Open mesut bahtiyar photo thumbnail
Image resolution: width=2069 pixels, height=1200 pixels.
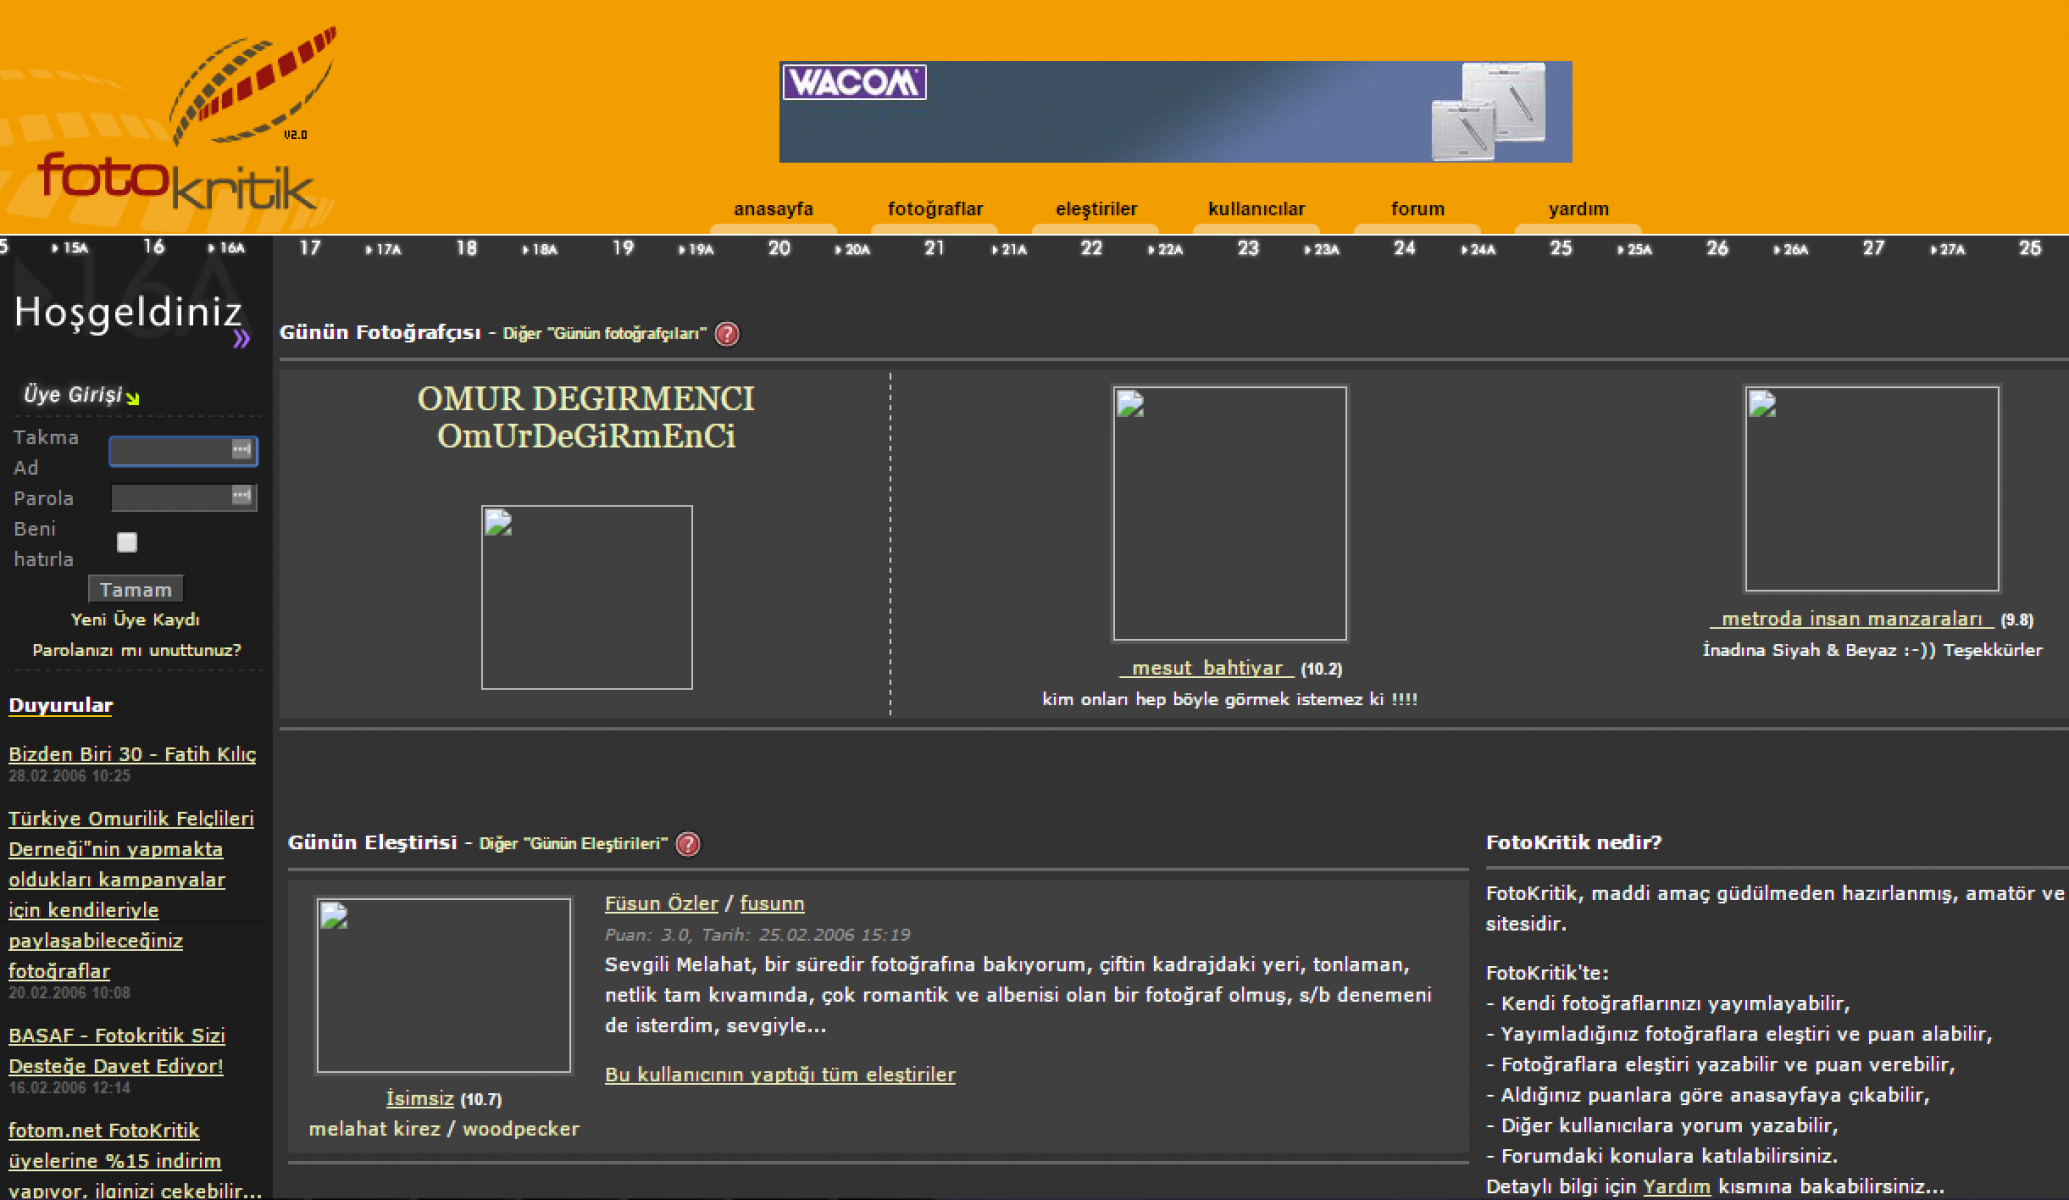[1229, 513]
